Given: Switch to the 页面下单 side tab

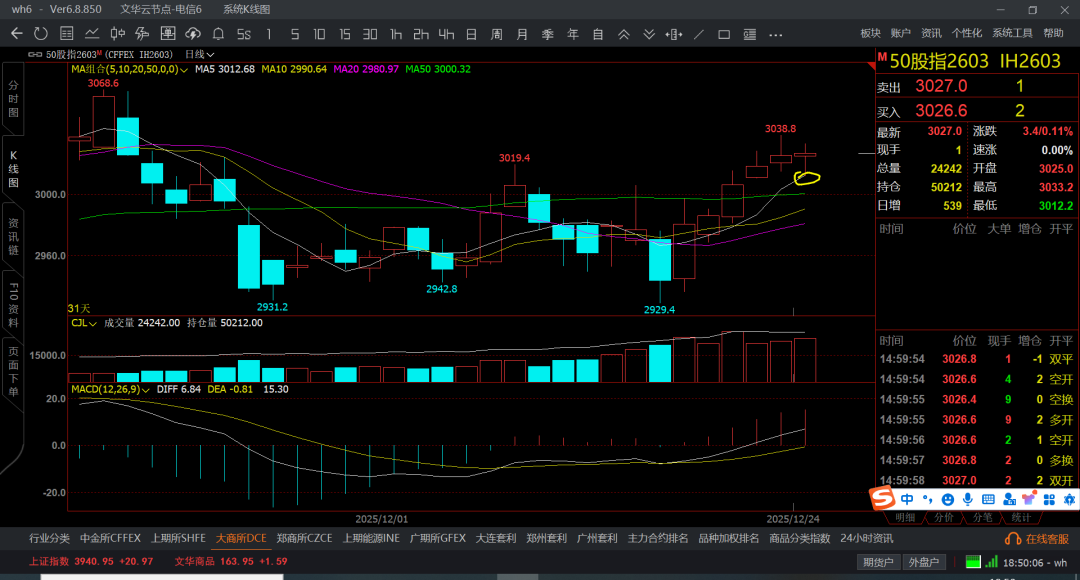Looking at the screenshot, I should (x=13, y=372).
